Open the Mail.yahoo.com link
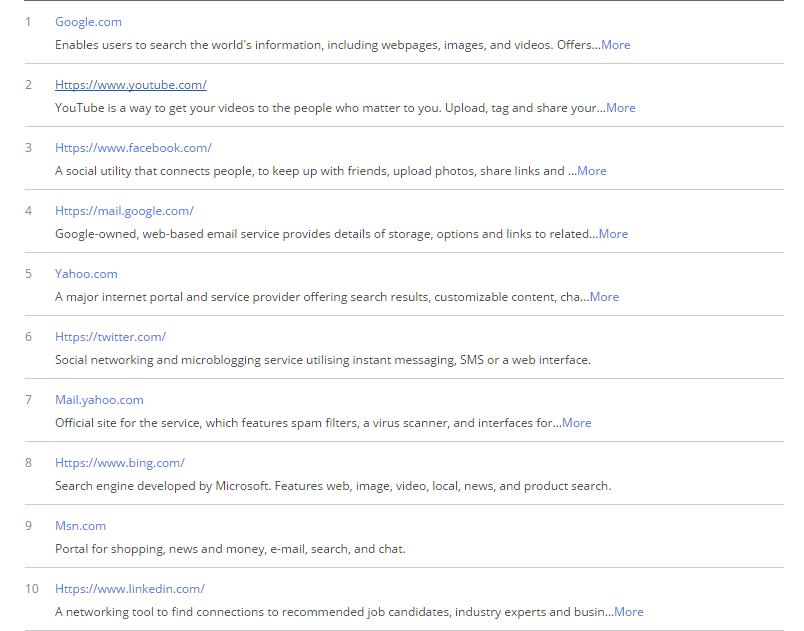 coord(99,400)
